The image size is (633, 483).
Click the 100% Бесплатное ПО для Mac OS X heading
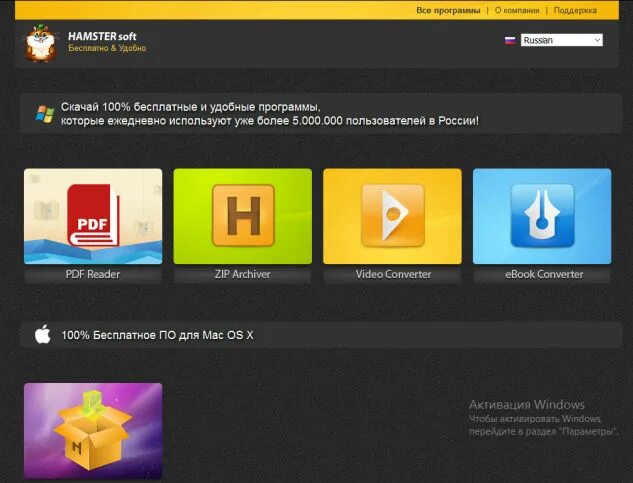[157, 335]
